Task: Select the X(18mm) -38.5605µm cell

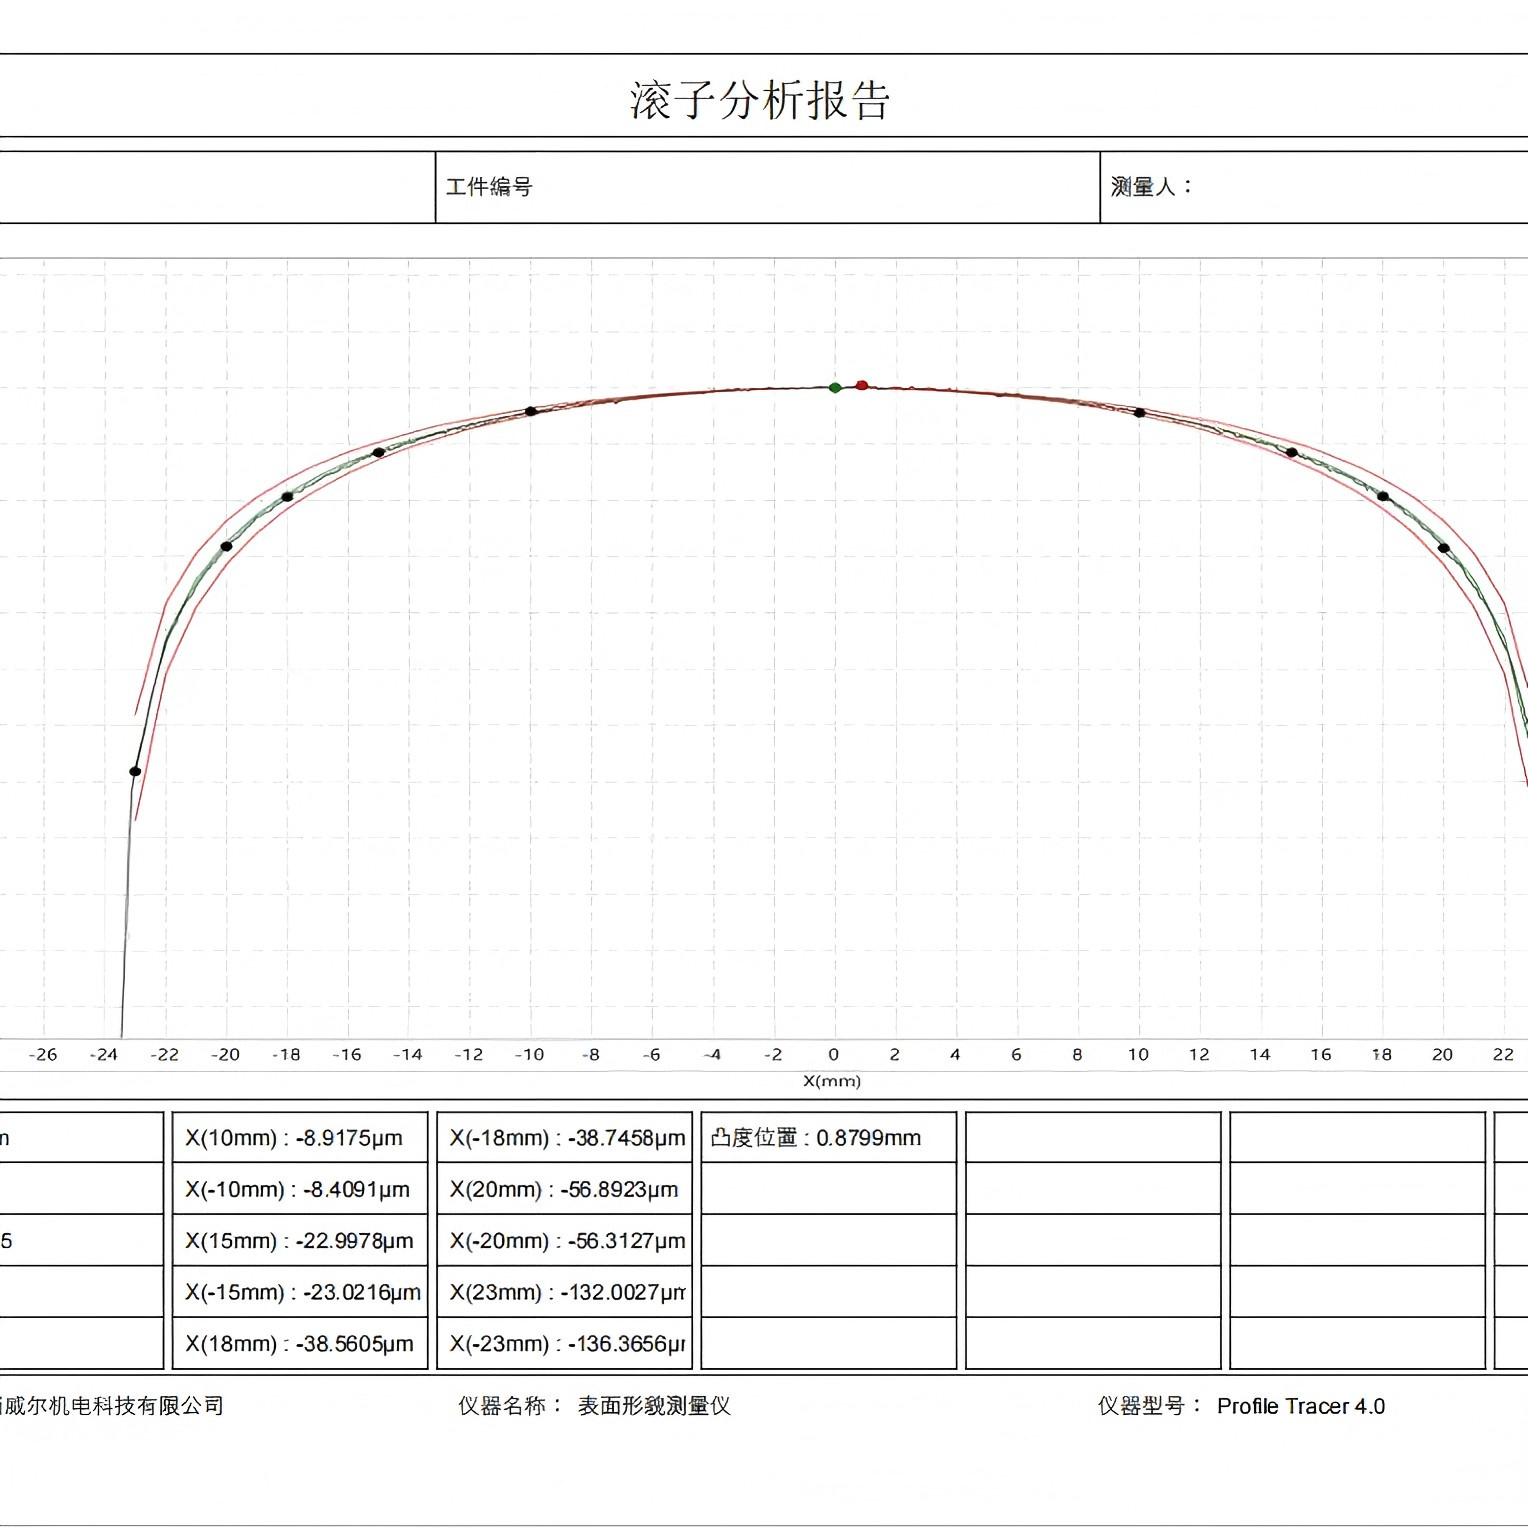Action: click(300, 1344)
